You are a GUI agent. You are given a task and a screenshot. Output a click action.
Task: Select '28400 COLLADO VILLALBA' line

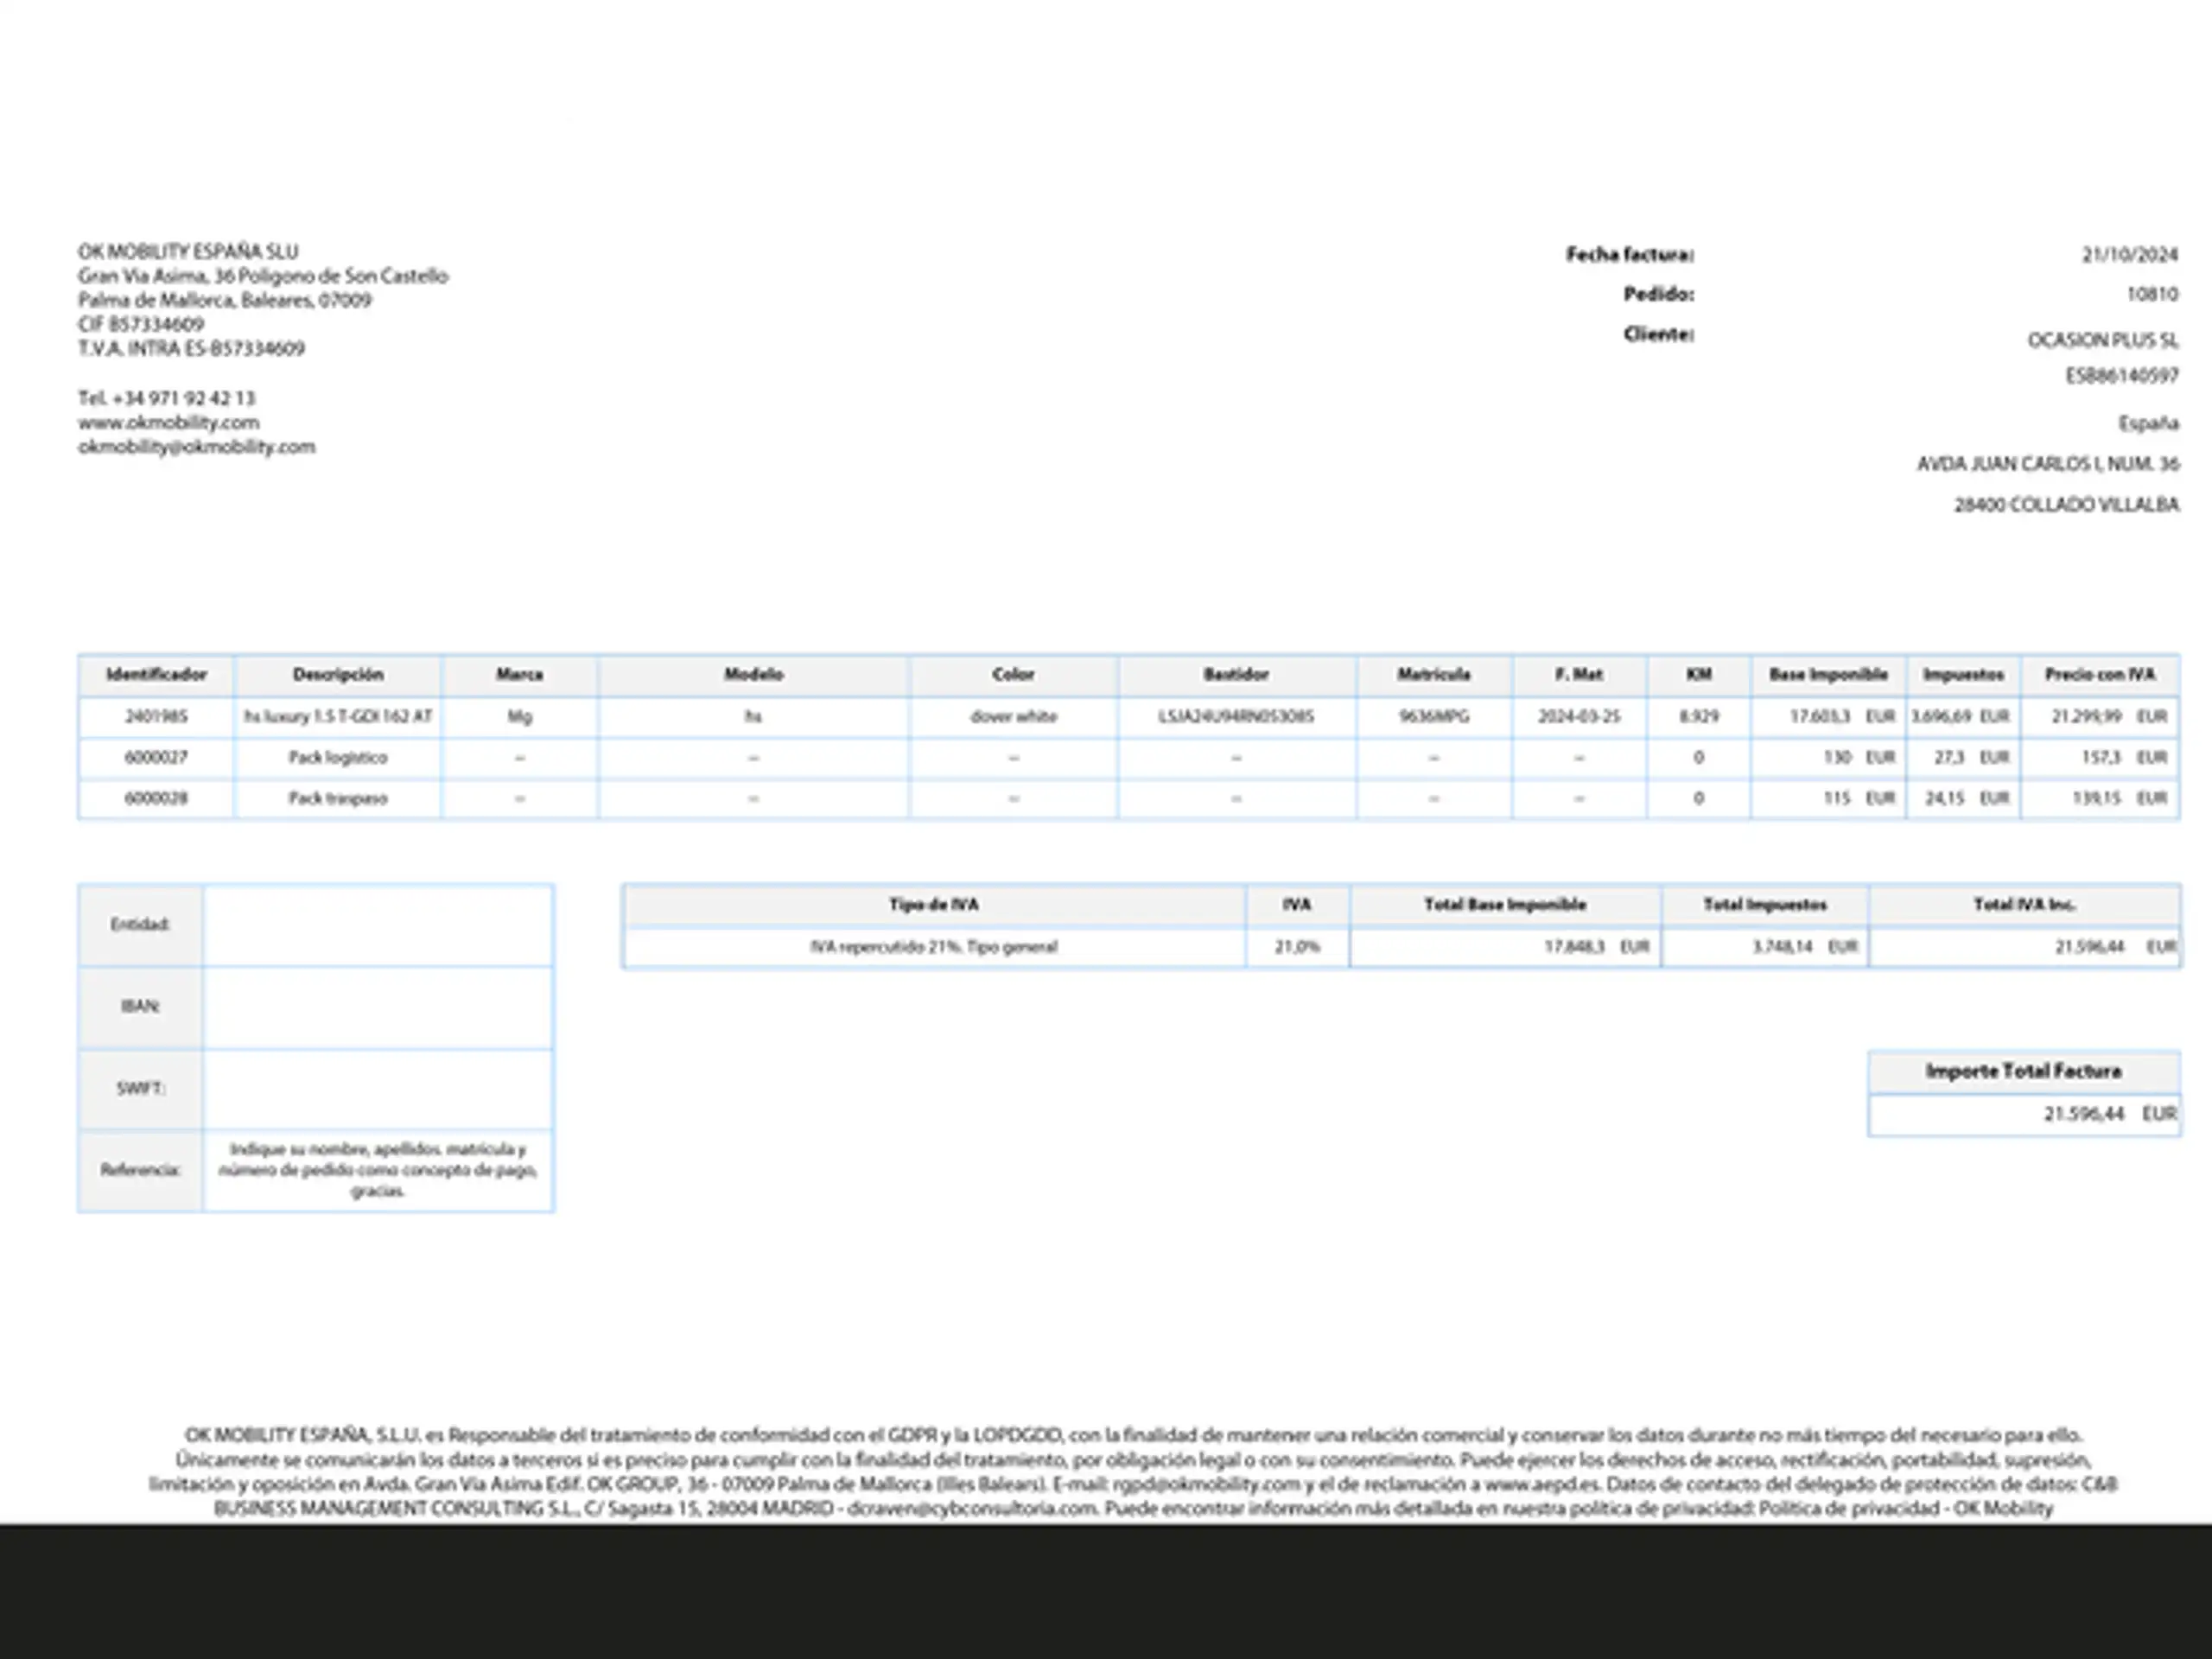(2066, 505)
